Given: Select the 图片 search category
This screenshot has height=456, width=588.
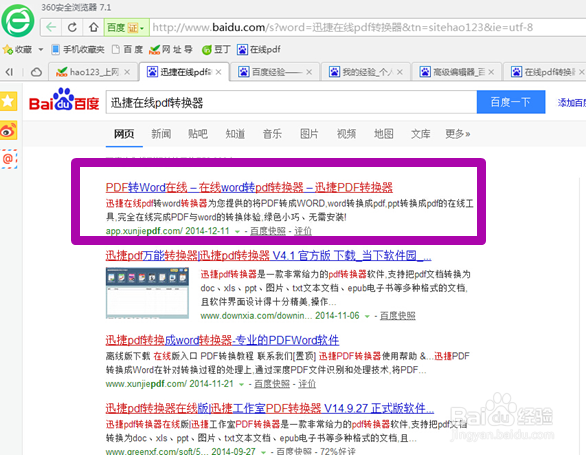Looking at the screenshot, I should click(x=309, y=134).
